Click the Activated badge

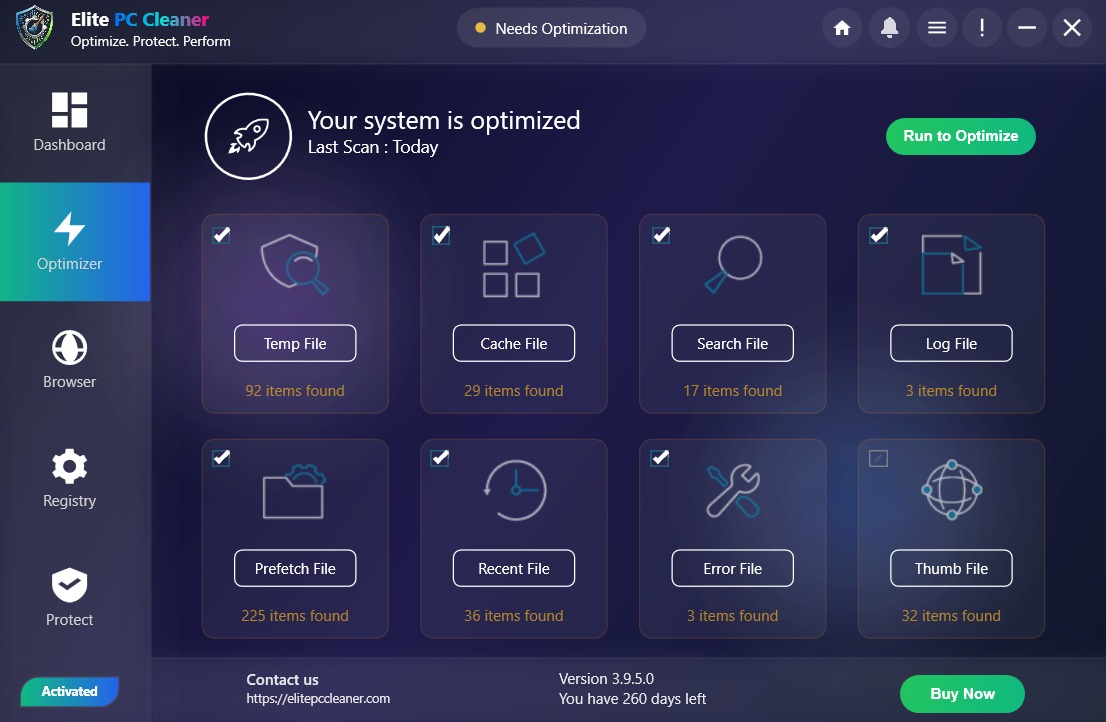coord(69,692)
